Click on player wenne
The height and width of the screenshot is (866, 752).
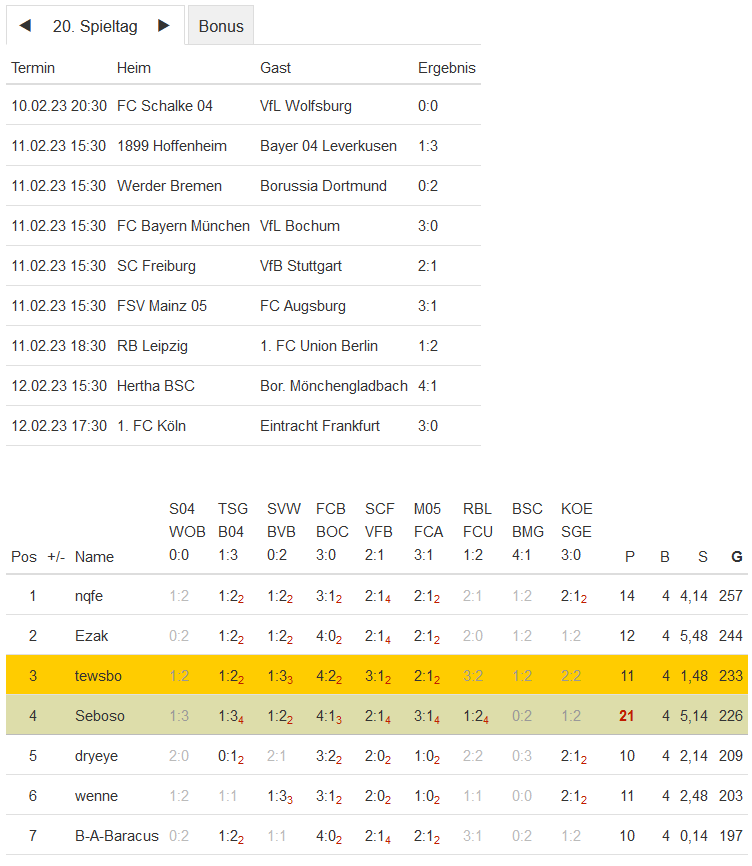pyautogui.click(x=96, y=796)
